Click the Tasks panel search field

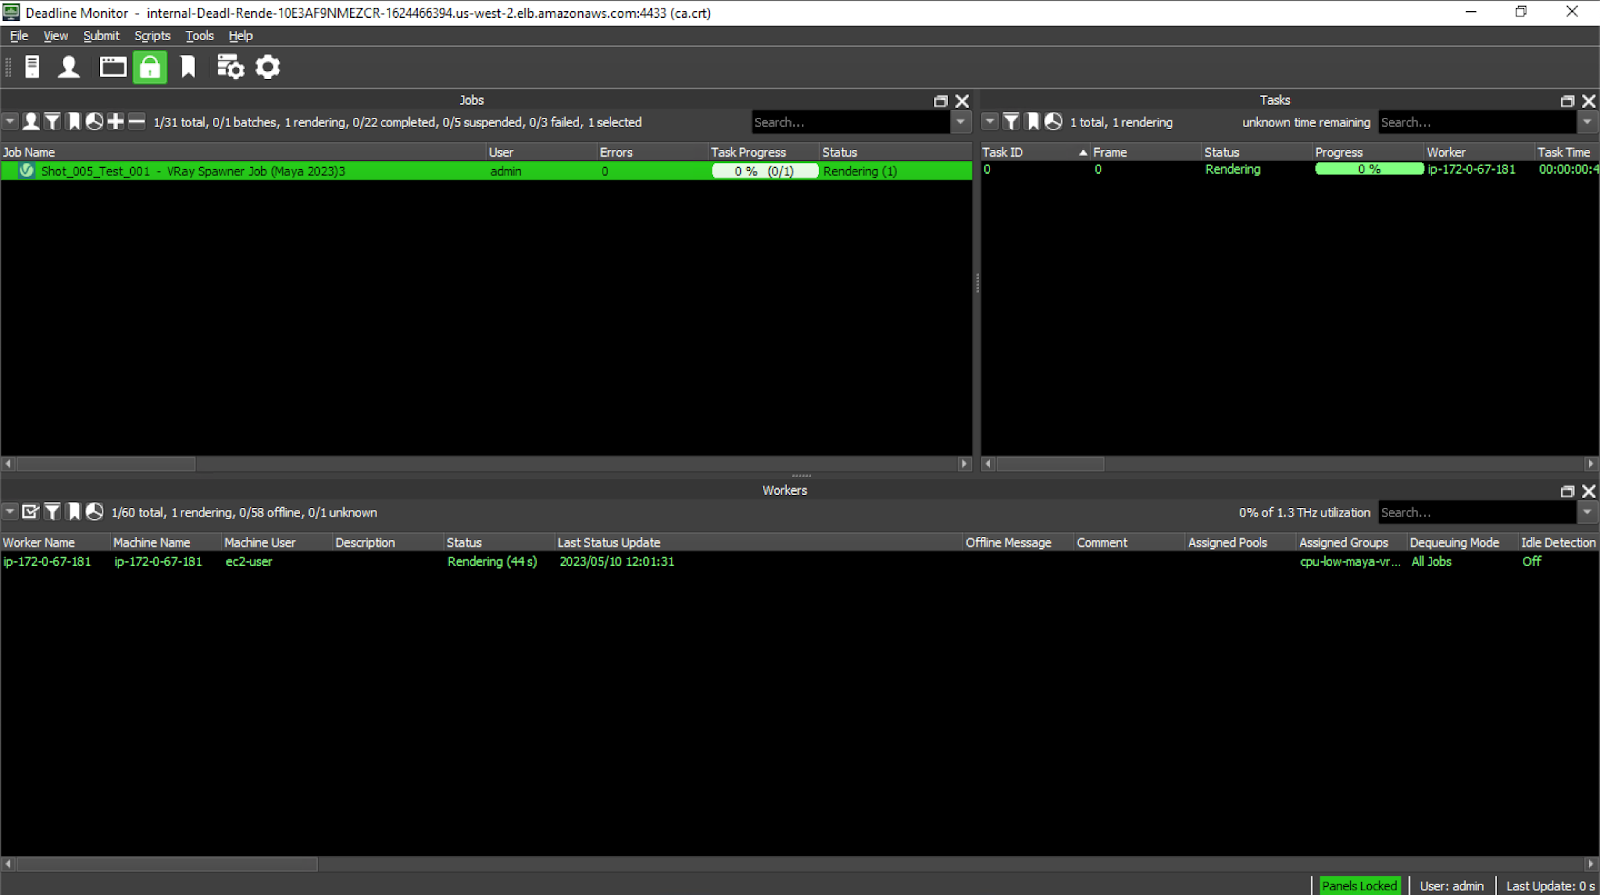click(1477, 122)
